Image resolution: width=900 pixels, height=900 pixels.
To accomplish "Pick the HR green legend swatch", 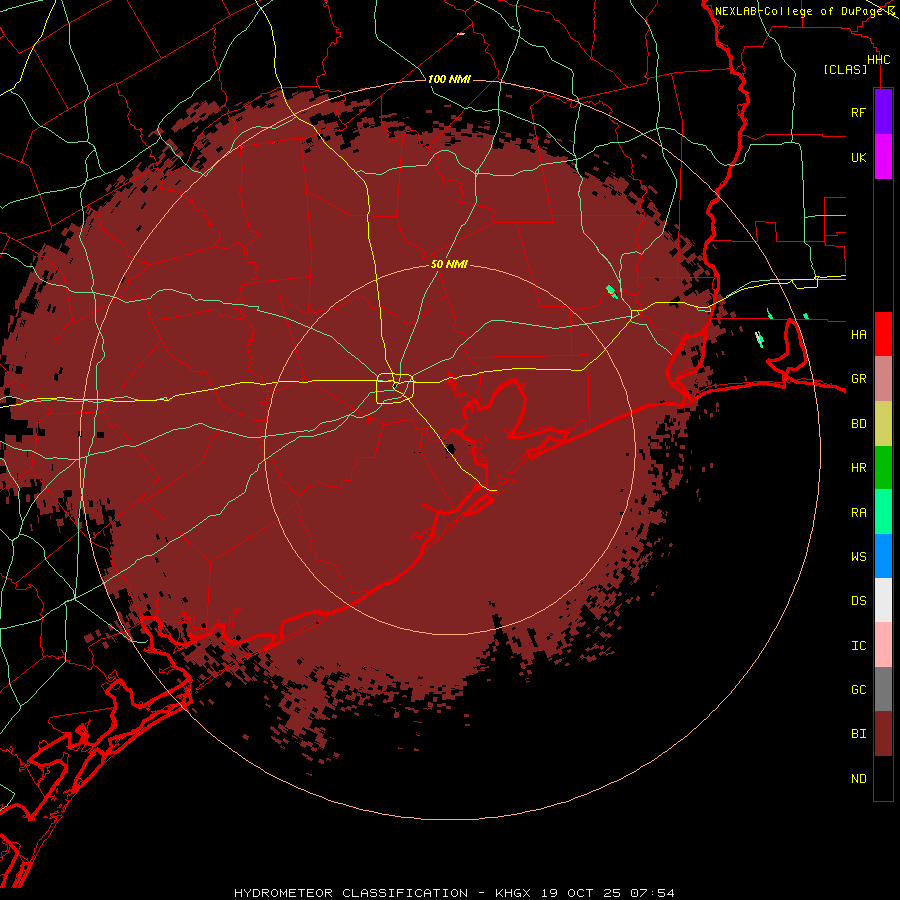I will [883, 468].
